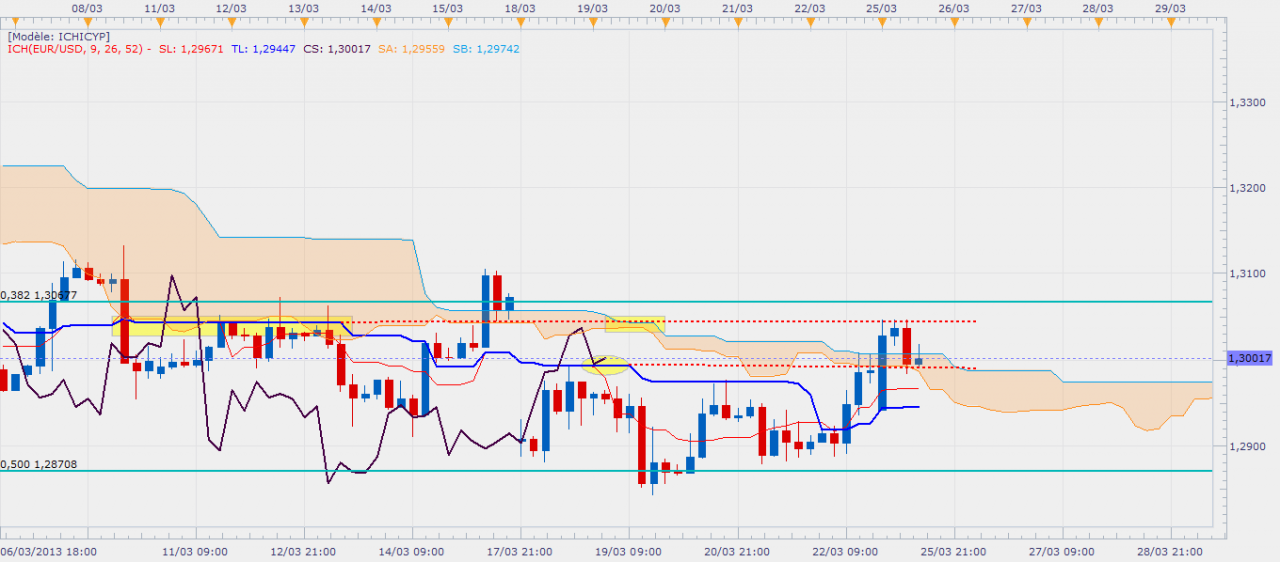This screenshot has width=1280, height=562.
Task: Click the 11/03 date label at top
Action: click(x=160, y=7)
